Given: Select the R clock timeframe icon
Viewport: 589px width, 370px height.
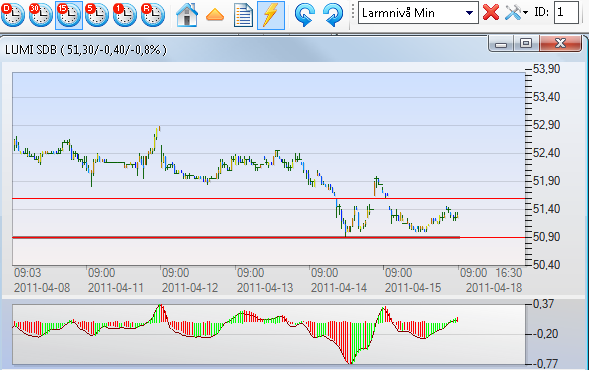Looking at the screenshot, I should point(153,15).
